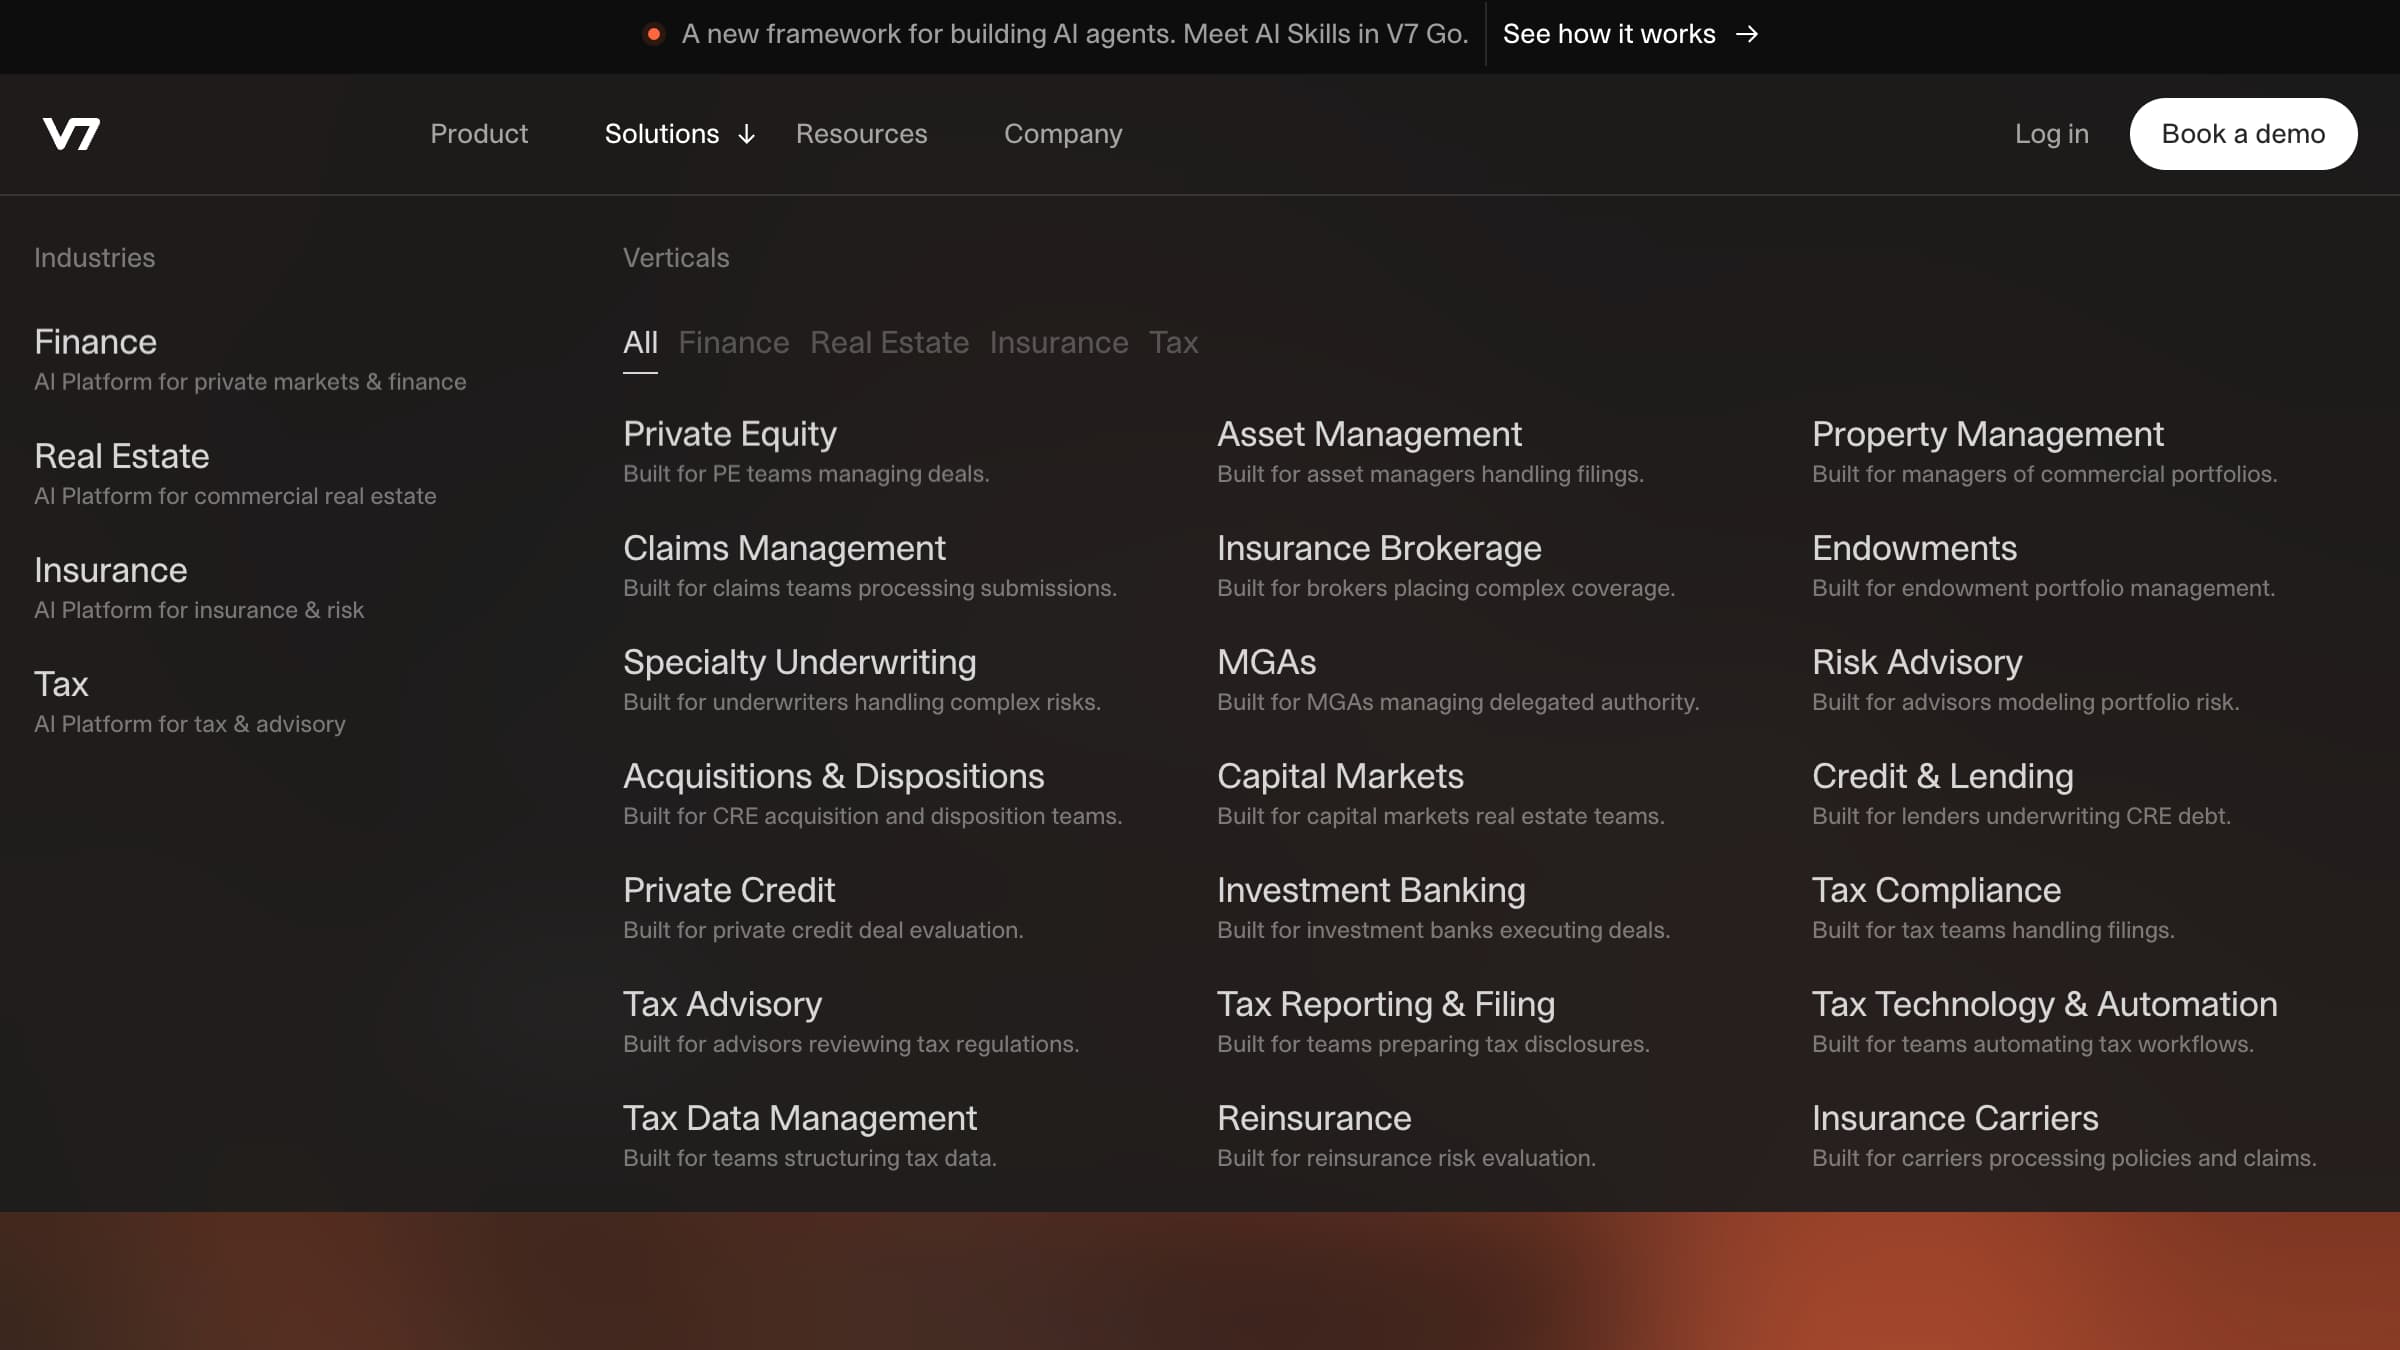Image resolution: width=2400 pixels, height=1350 pixels.
Task: Select the Insurance verticals tab
Action: click(1058, 343)
